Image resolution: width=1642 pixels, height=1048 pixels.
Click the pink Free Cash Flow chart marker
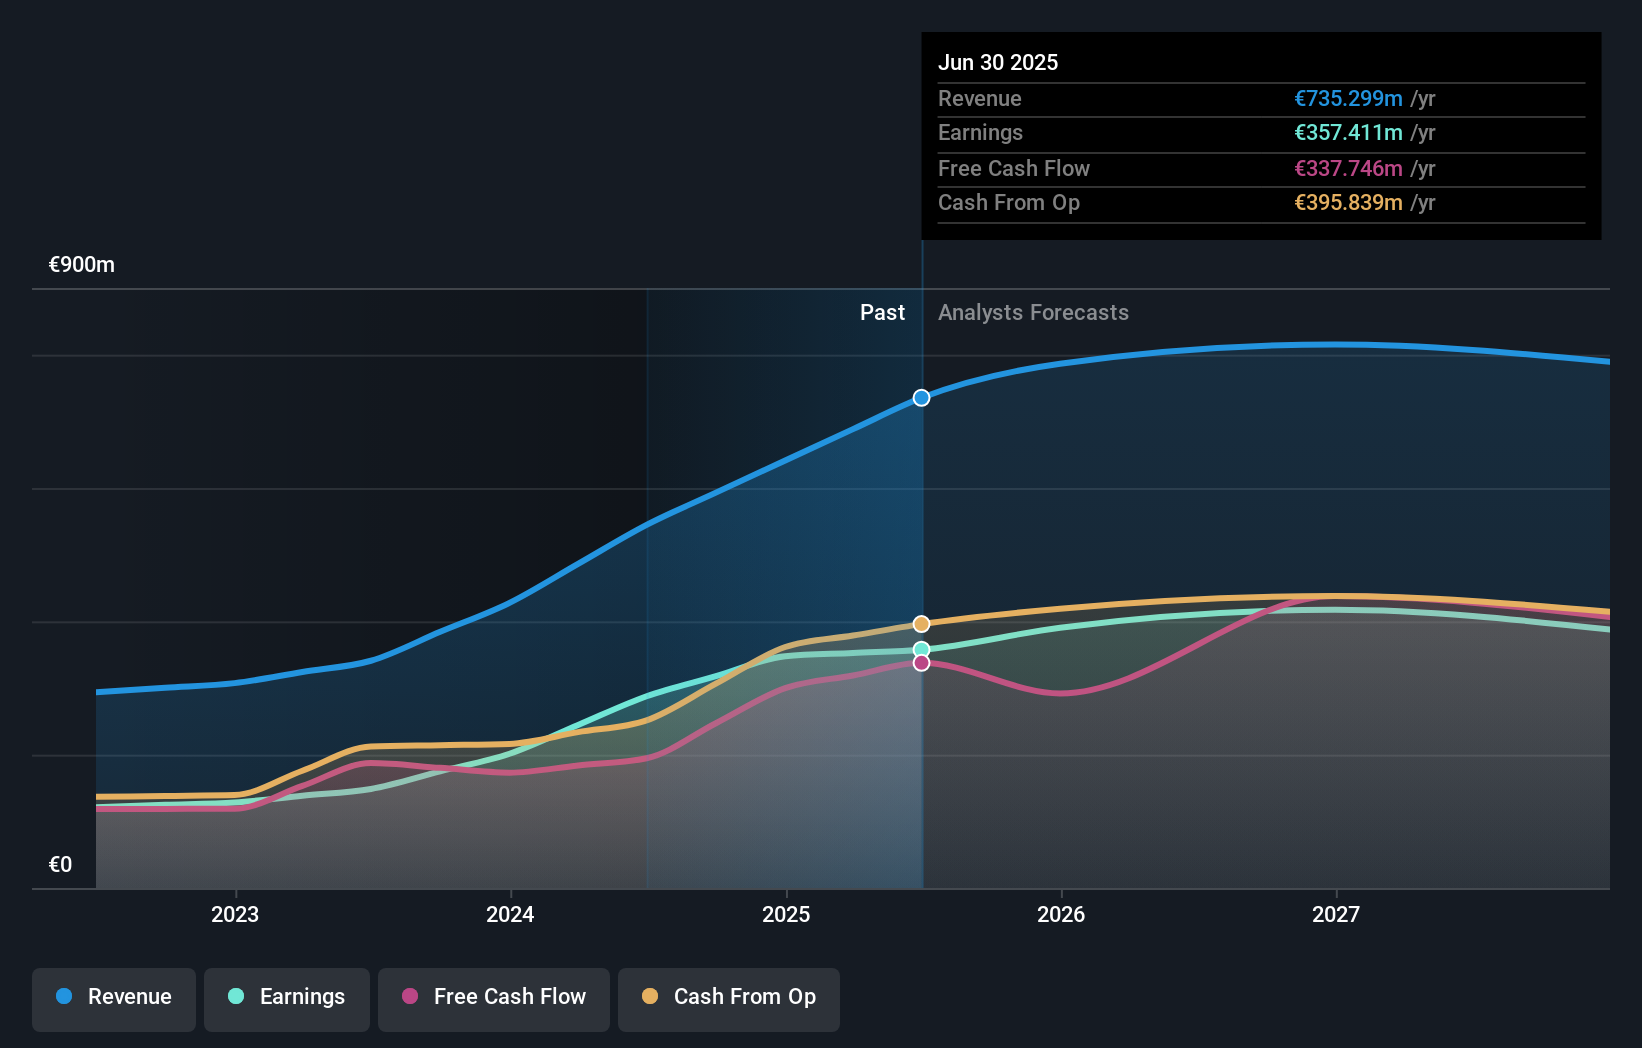(920, 664)
